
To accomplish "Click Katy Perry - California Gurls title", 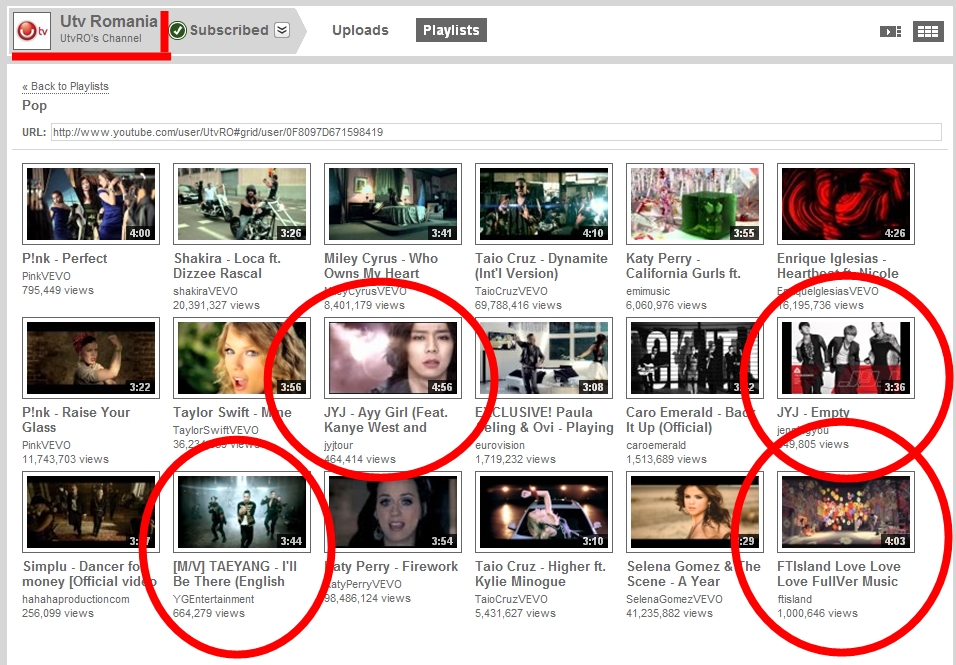I will (683, 266).
